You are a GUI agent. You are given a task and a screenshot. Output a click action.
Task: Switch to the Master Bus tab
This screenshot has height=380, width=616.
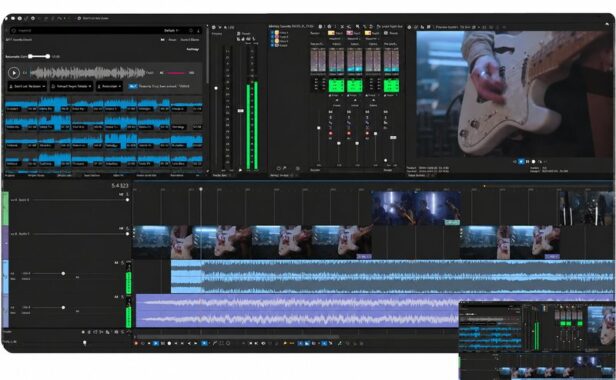(x=219, y=175)
